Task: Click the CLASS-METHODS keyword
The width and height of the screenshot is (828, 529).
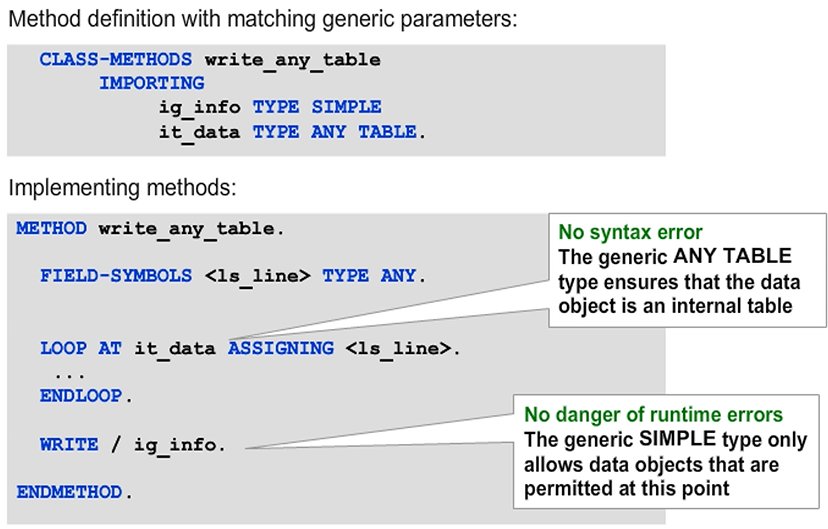Action: [x=117, y=59]
